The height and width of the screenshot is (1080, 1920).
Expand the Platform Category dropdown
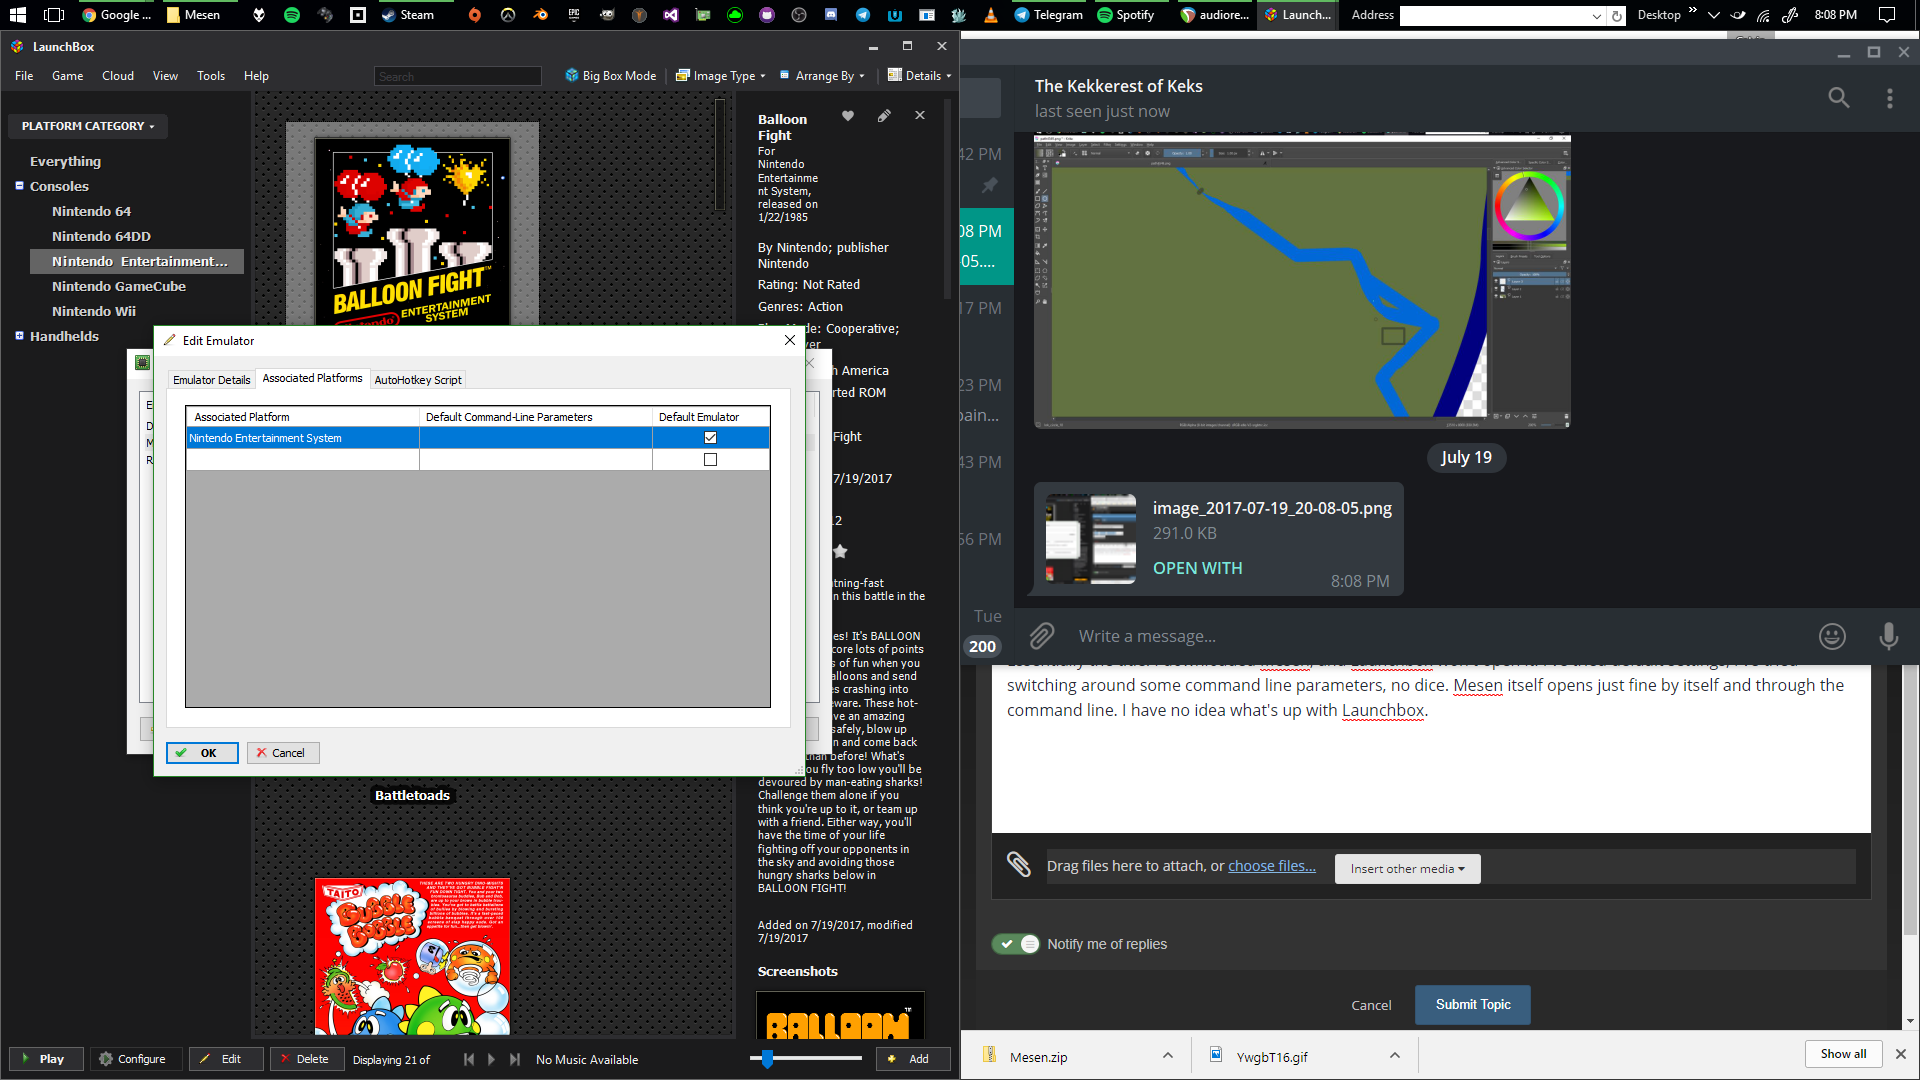[x=88, y=126]
